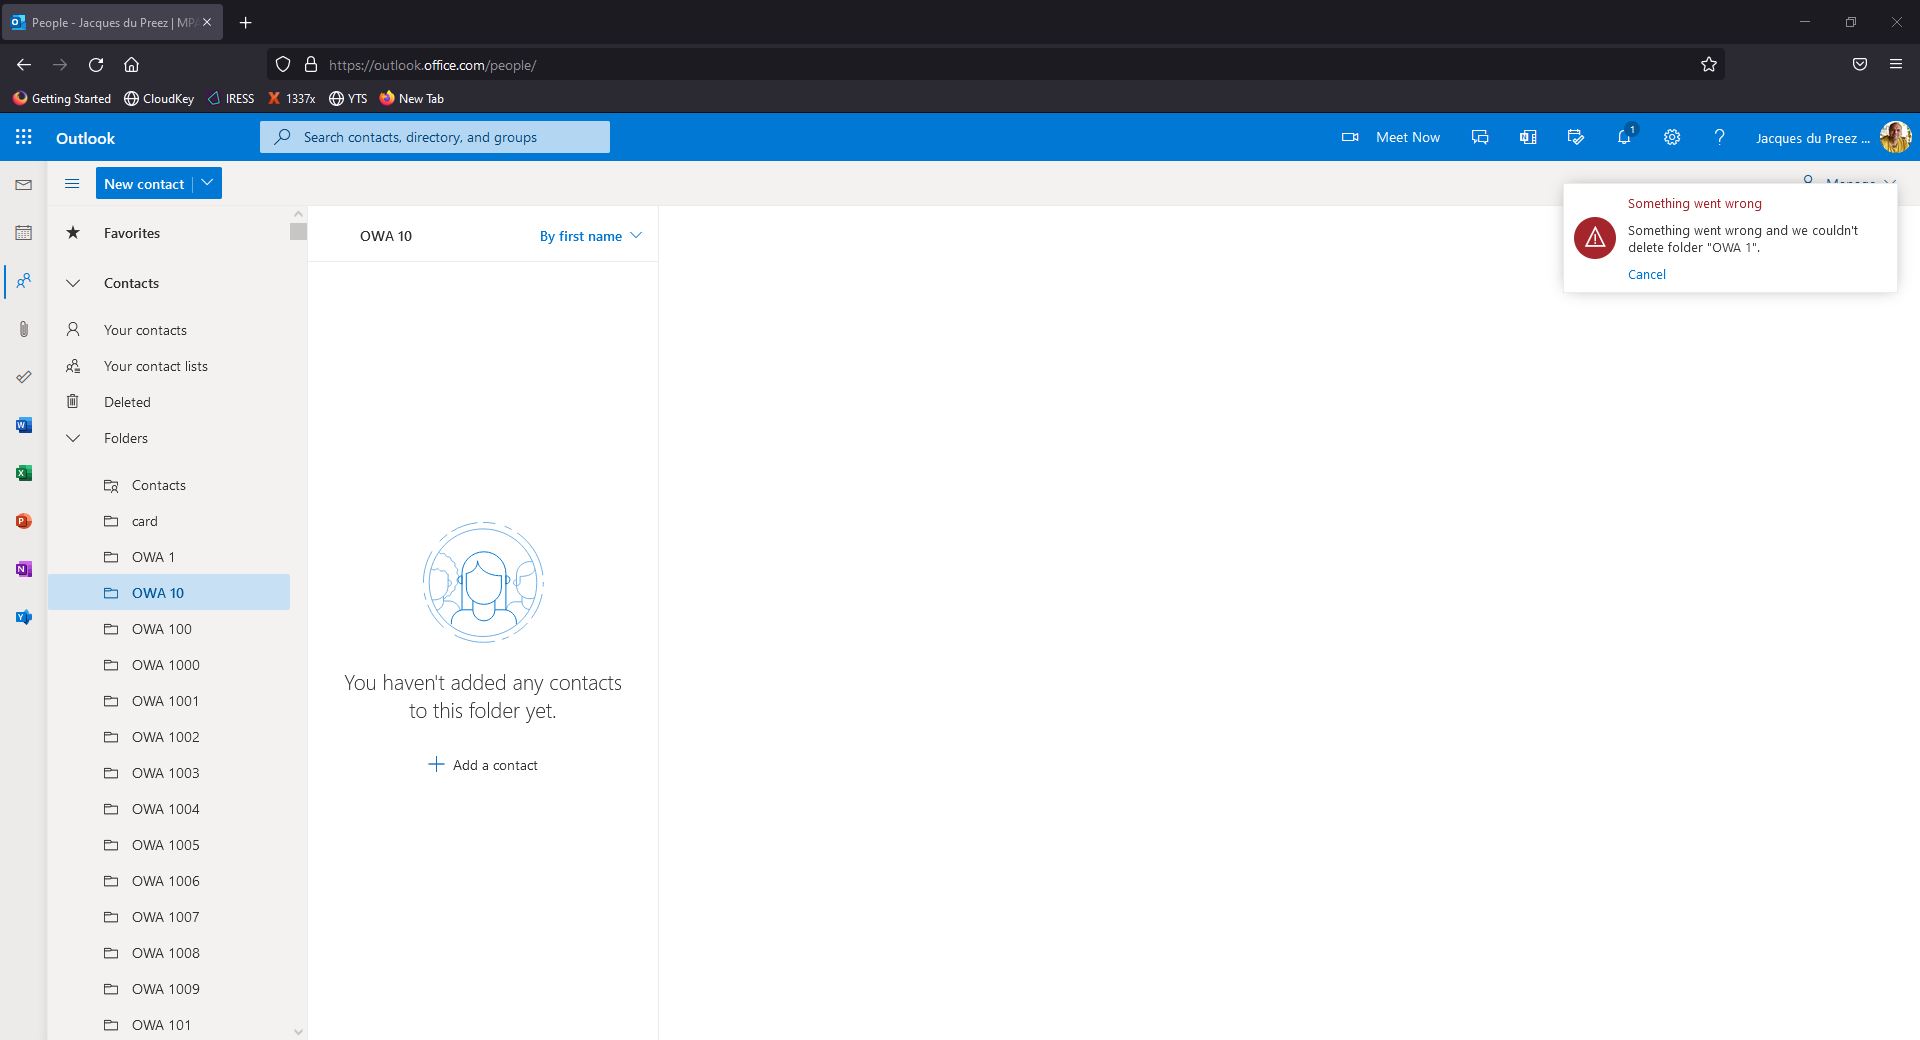This screenshot has width=1920, height=1040.
Task: Expand the Contacts section
Action: coord(72,283)
